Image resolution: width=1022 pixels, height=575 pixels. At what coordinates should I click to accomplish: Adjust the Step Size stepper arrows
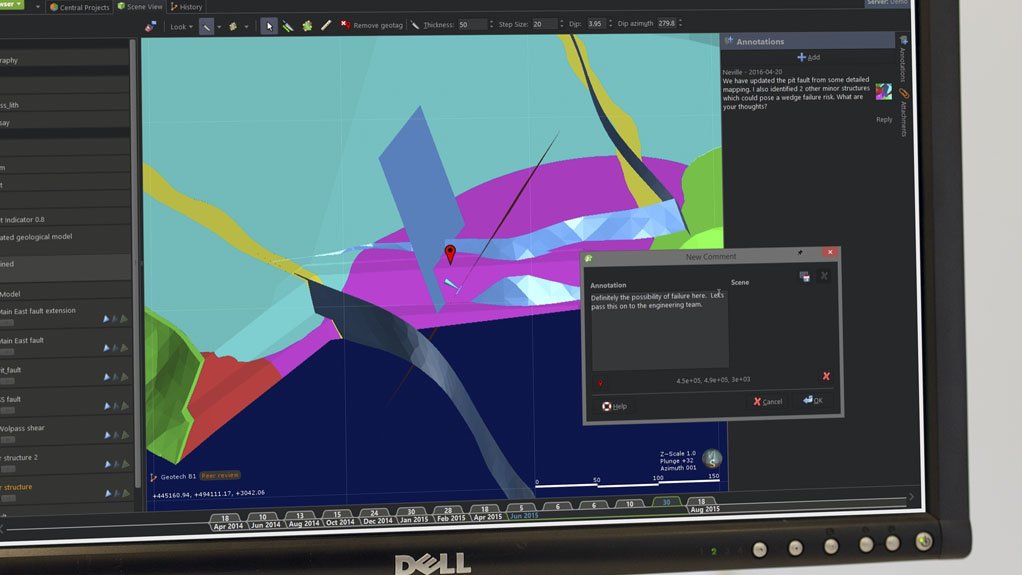(562, 23)
